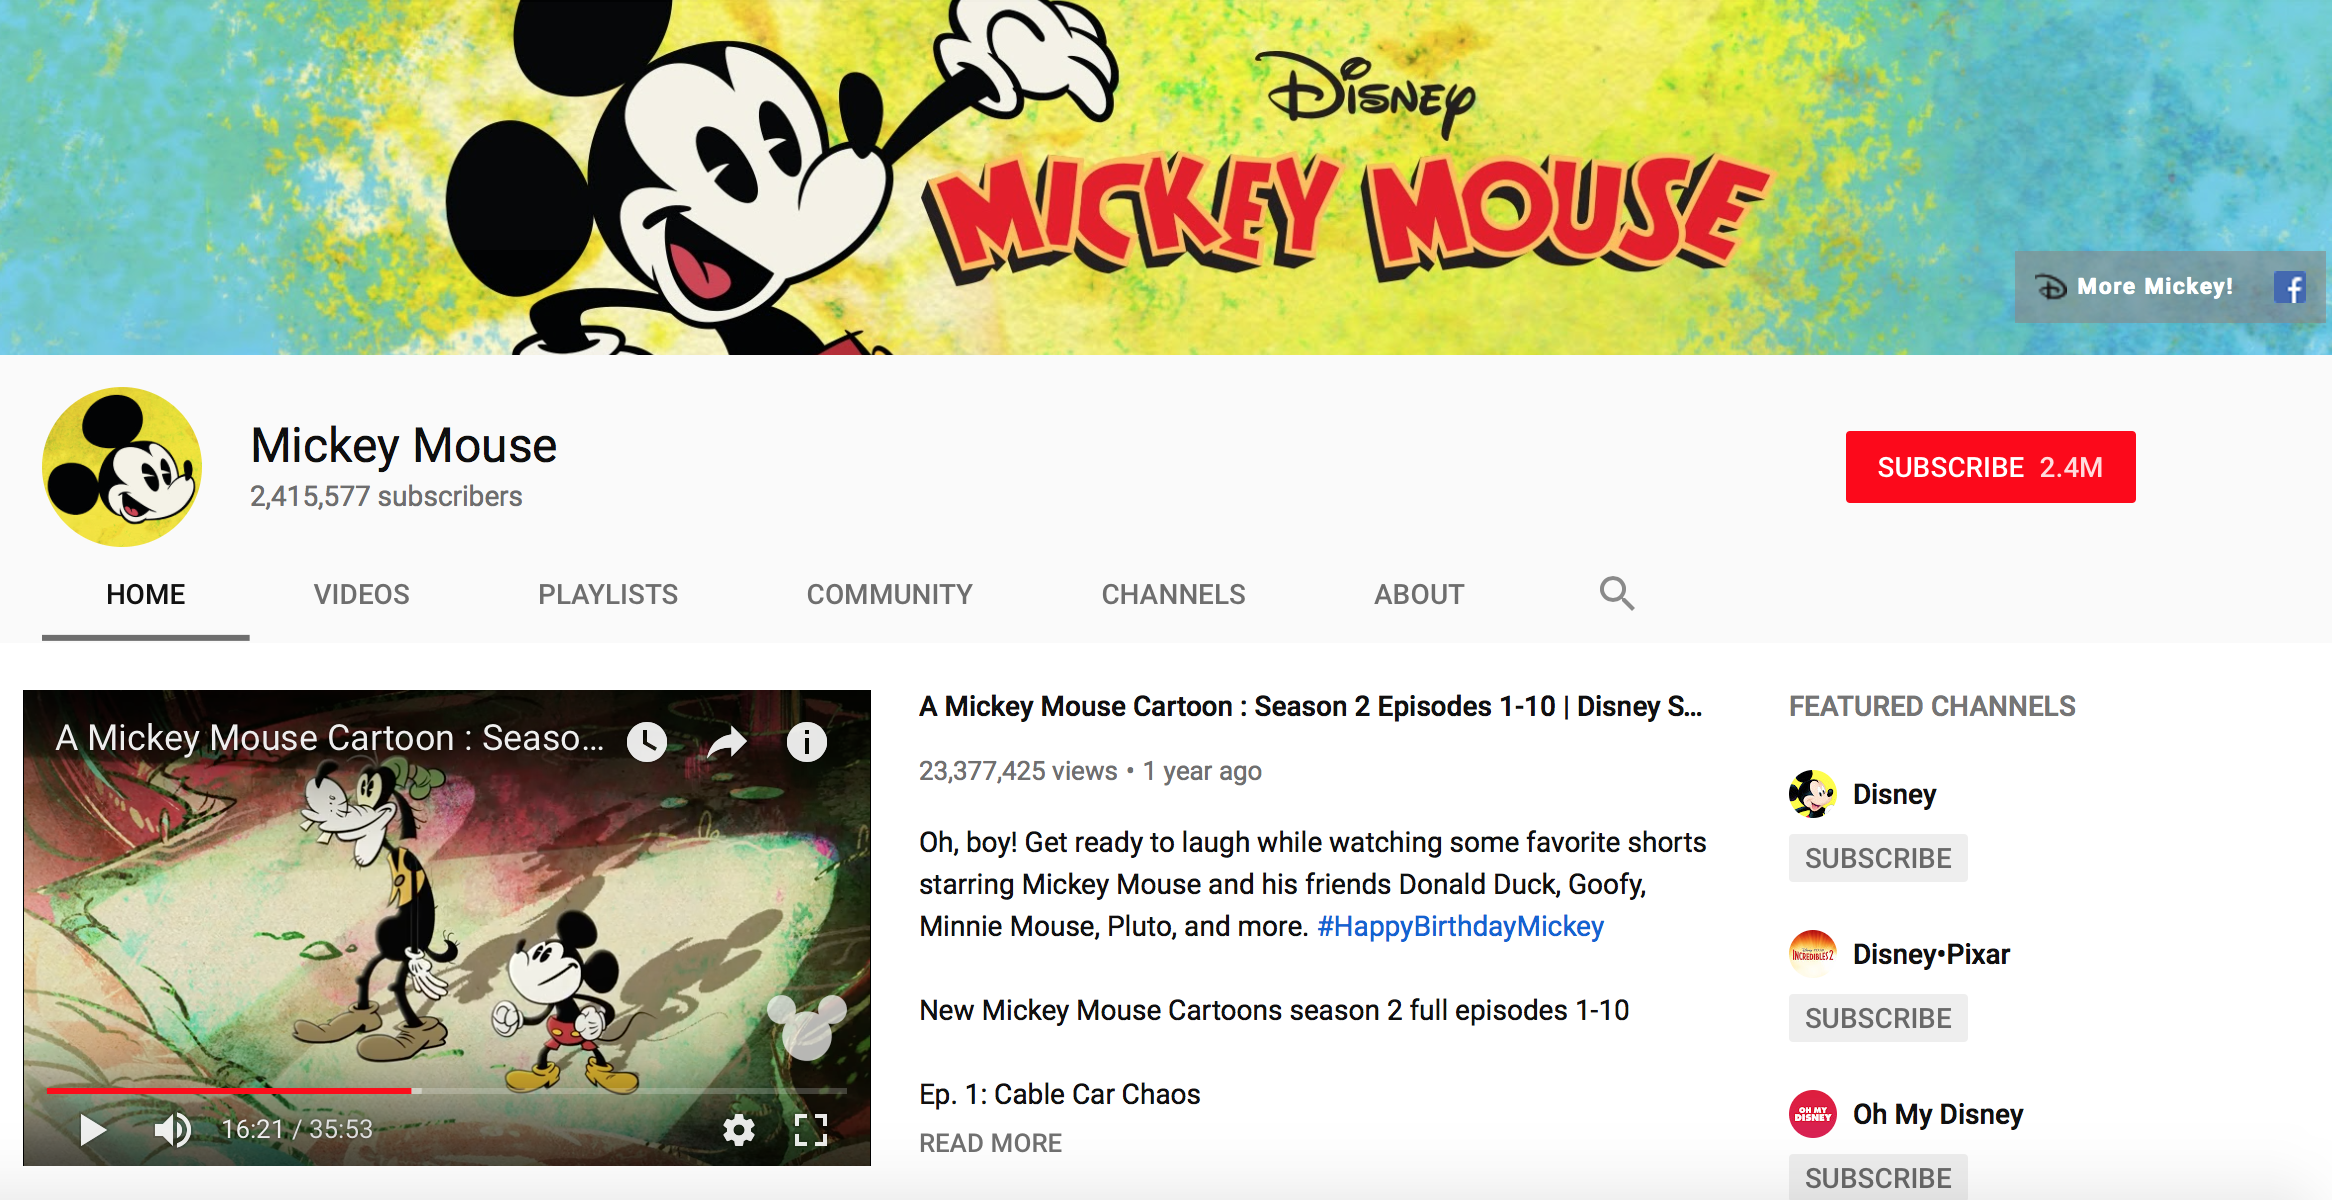
Task: Click the 16:21 / 35:53 time display
Action: click(297, 1130)
